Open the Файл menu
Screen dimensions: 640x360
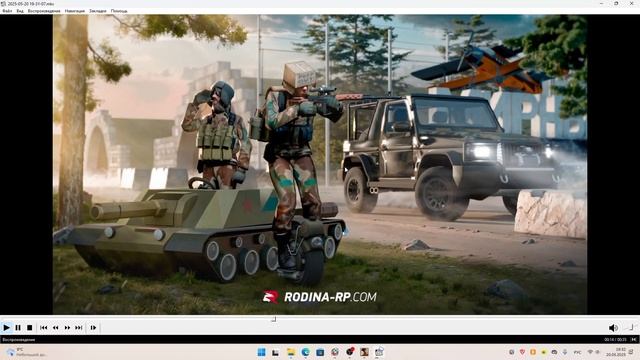point(7,11)
